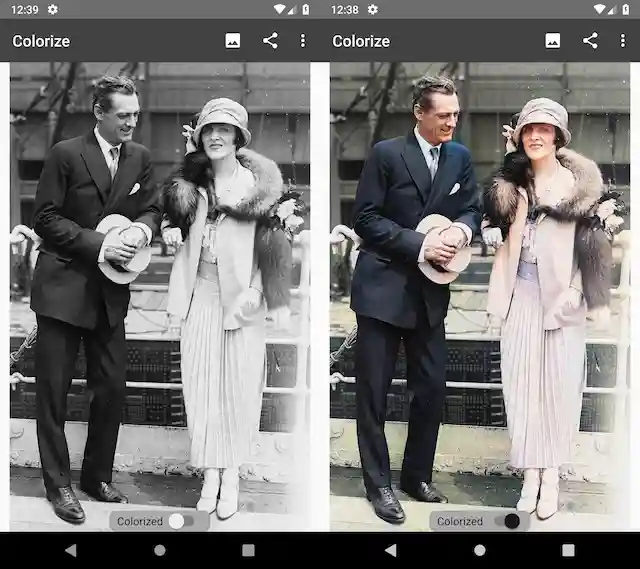Tap Android back button on right screen

pos(391,550)
